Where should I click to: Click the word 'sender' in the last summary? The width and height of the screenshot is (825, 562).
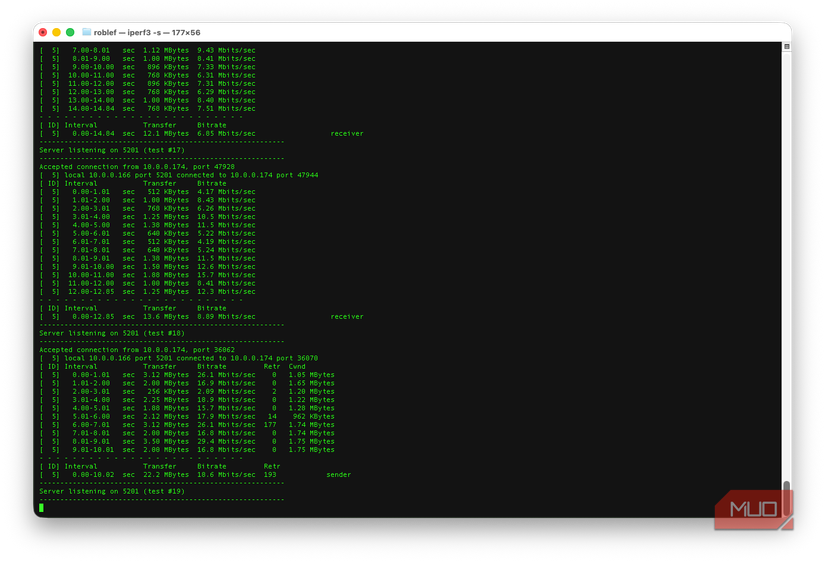(x=338, y=475)
